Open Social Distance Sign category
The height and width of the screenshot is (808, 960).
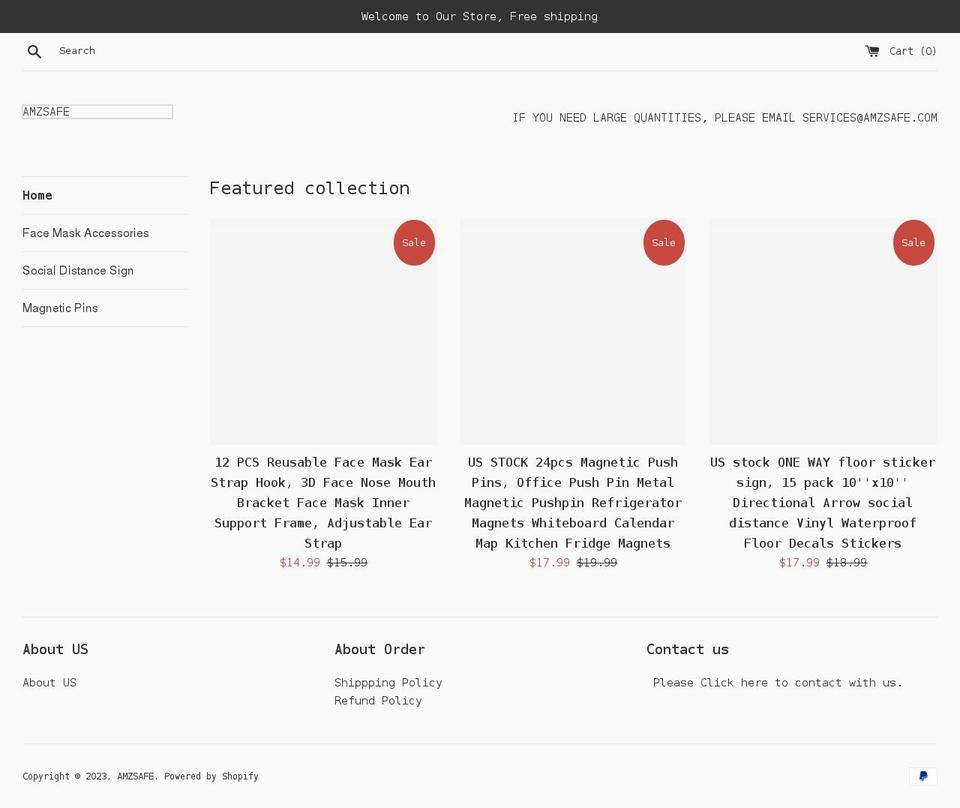coord(78,271)
